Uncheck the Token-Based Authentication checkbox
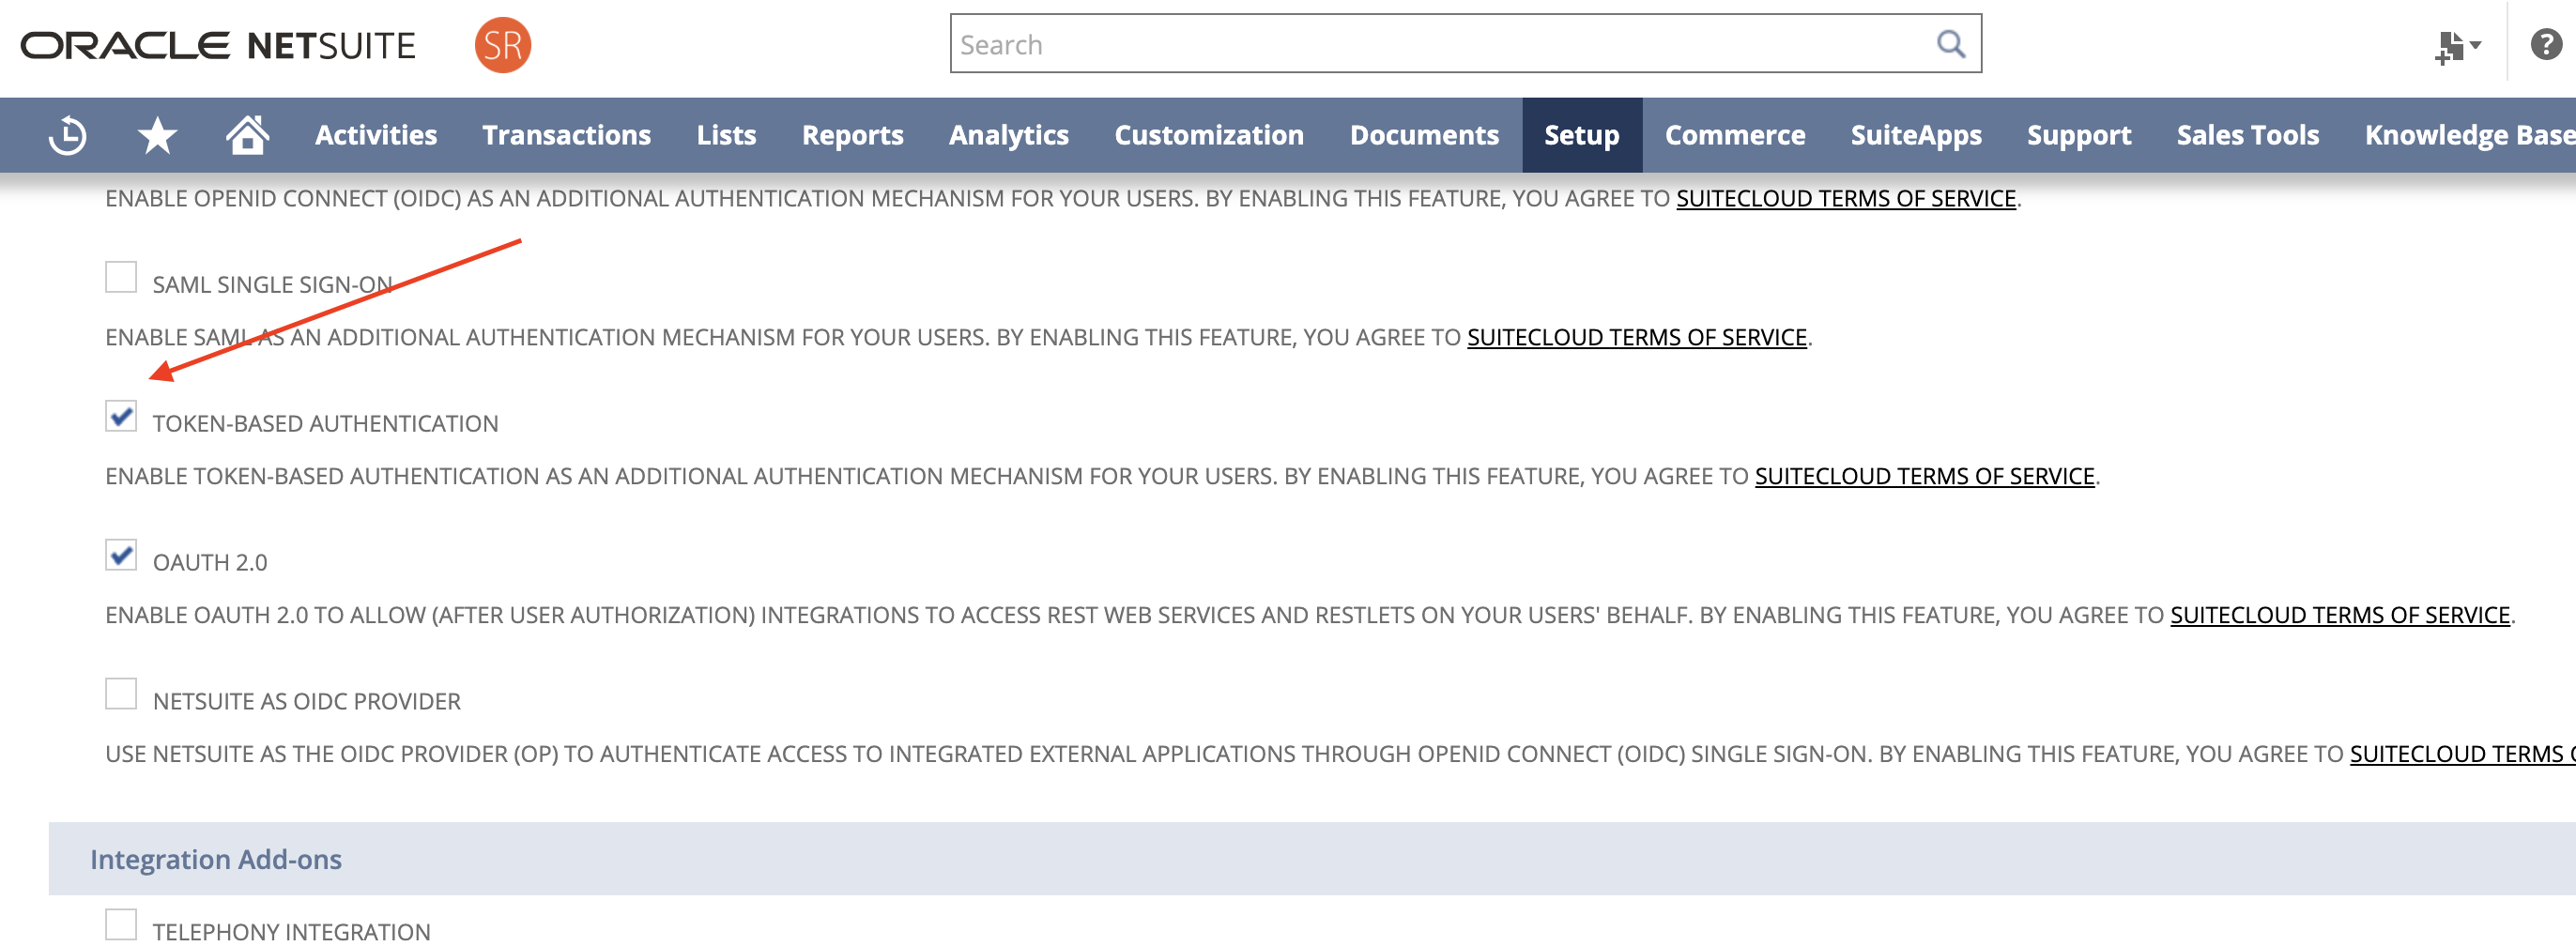 [x=121, y=416]
